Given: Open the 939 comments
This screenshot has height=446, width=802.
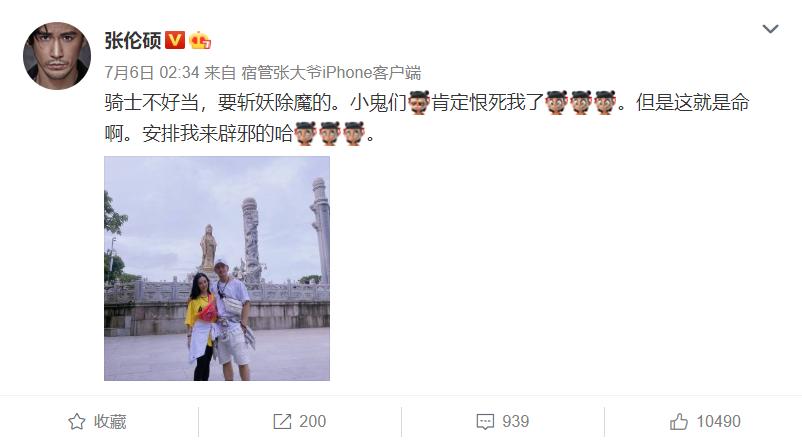Looking at the screenshot, I should coord(516,421).
